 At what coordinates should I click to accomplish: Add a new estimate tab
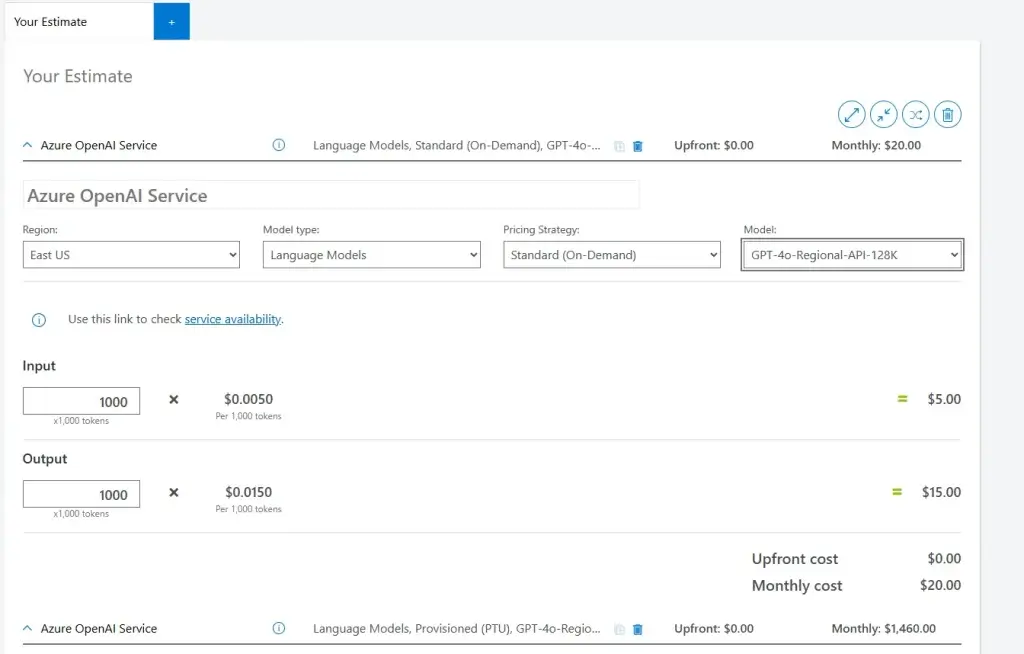(172, 22)
